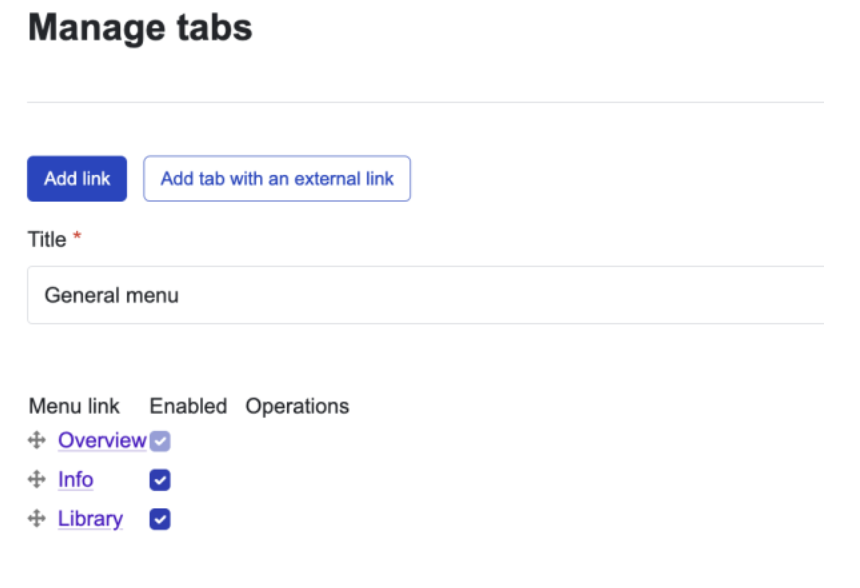Open the Info menu link
Image resolution: width=860 pixels, height=588 pixels.
coord(75,480)
